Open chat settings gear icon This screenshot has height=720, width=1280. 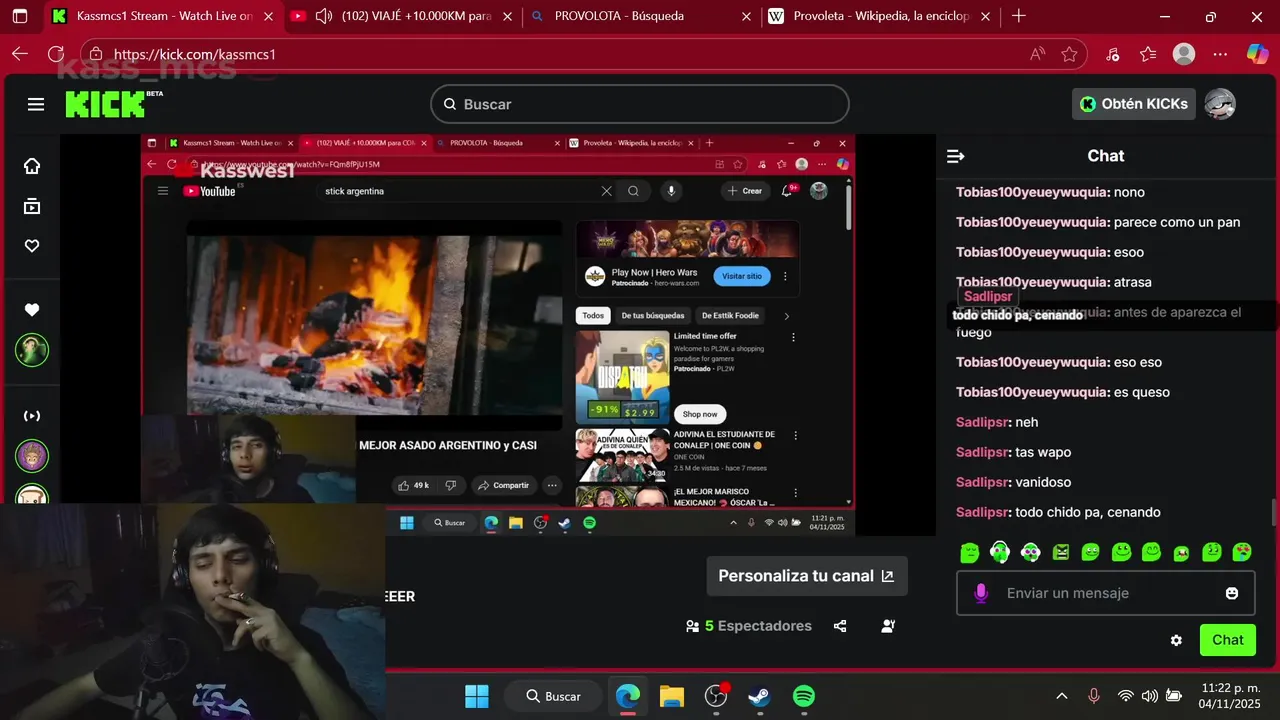(x=1176, y=640)
